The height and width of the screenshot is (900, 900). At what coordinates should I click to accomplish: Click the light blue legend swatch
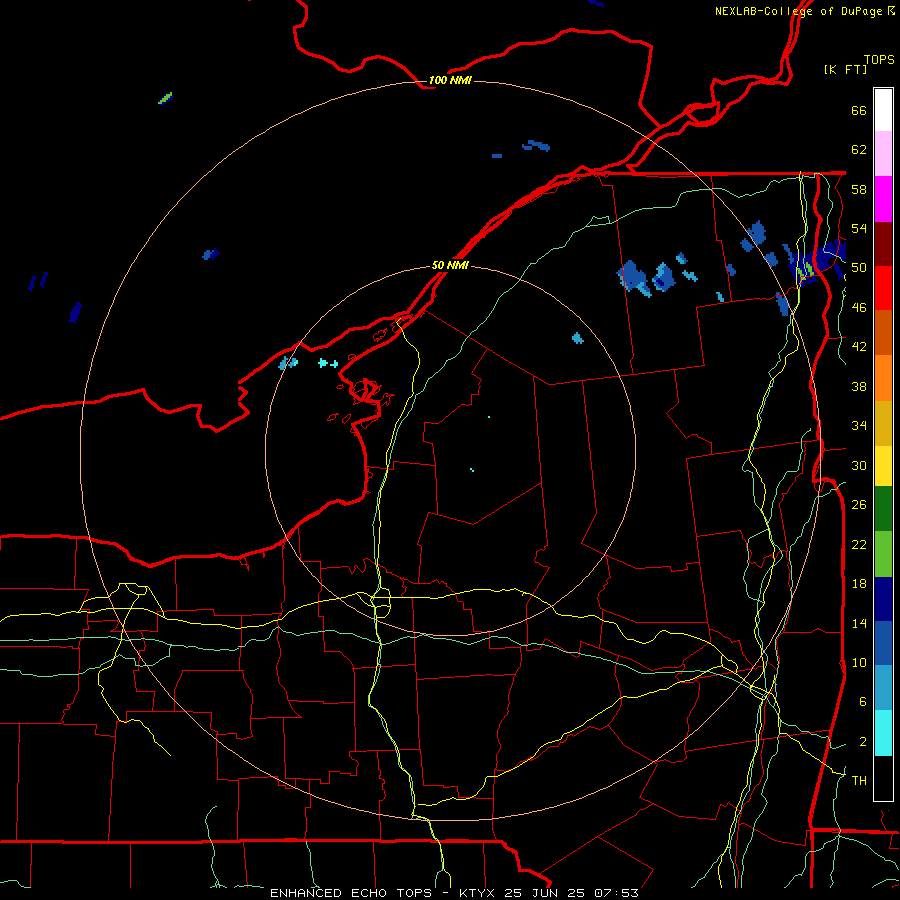point(883,688)
